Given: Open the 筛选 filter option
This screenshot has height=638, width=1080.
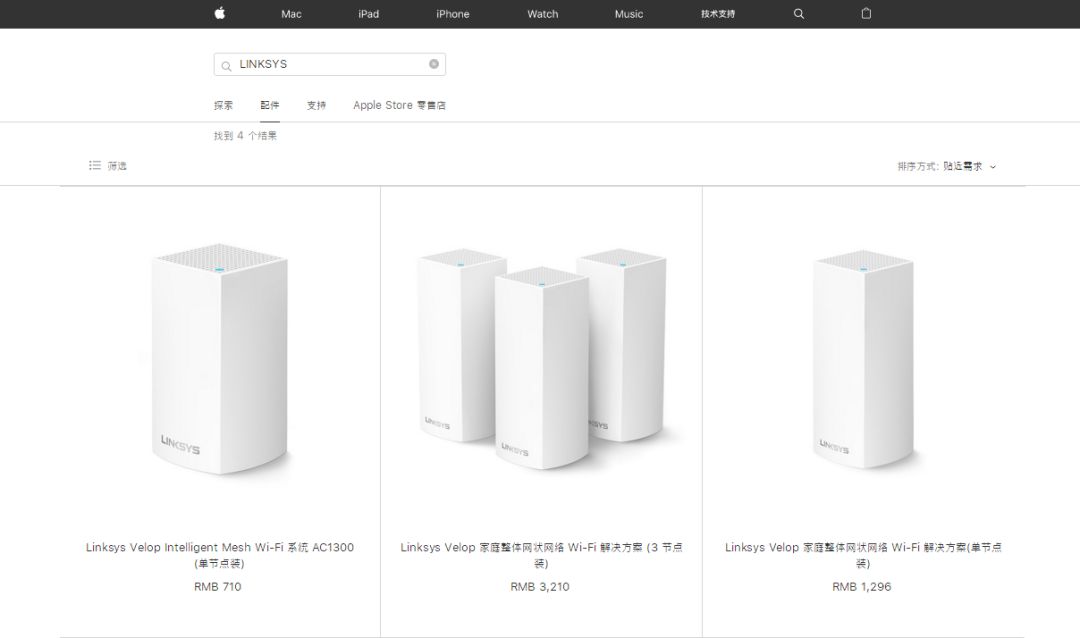Looking at the screenshot, I should click(117, 166).
